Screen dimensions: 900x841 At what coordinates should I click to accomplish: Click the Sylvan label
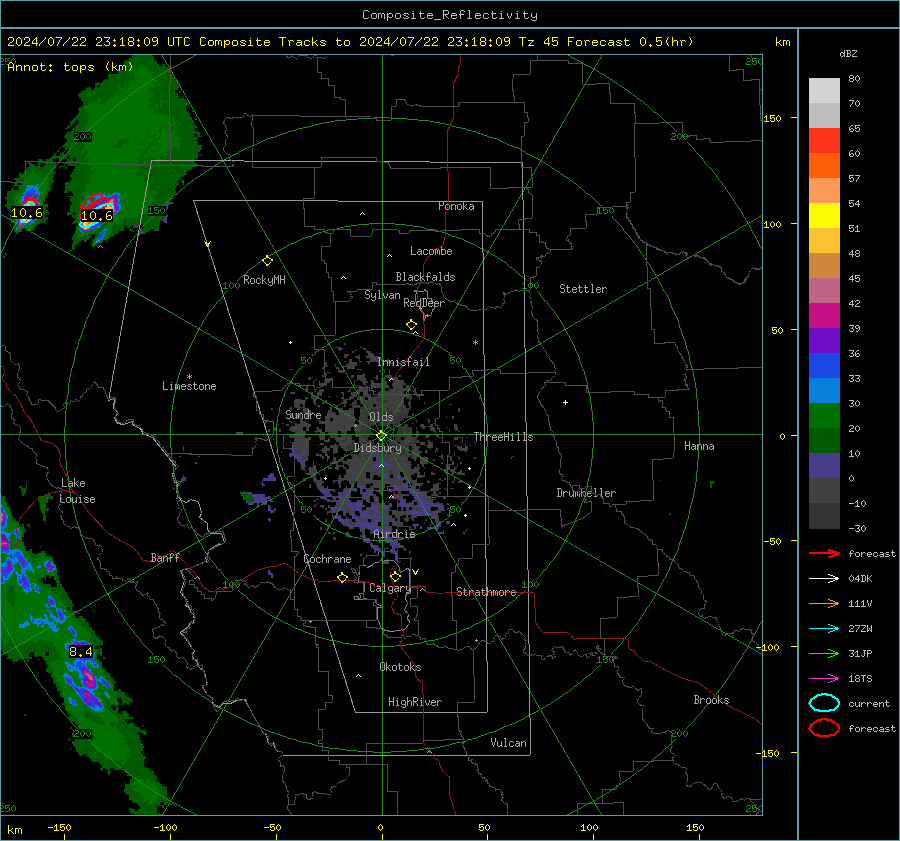point(382,295)
